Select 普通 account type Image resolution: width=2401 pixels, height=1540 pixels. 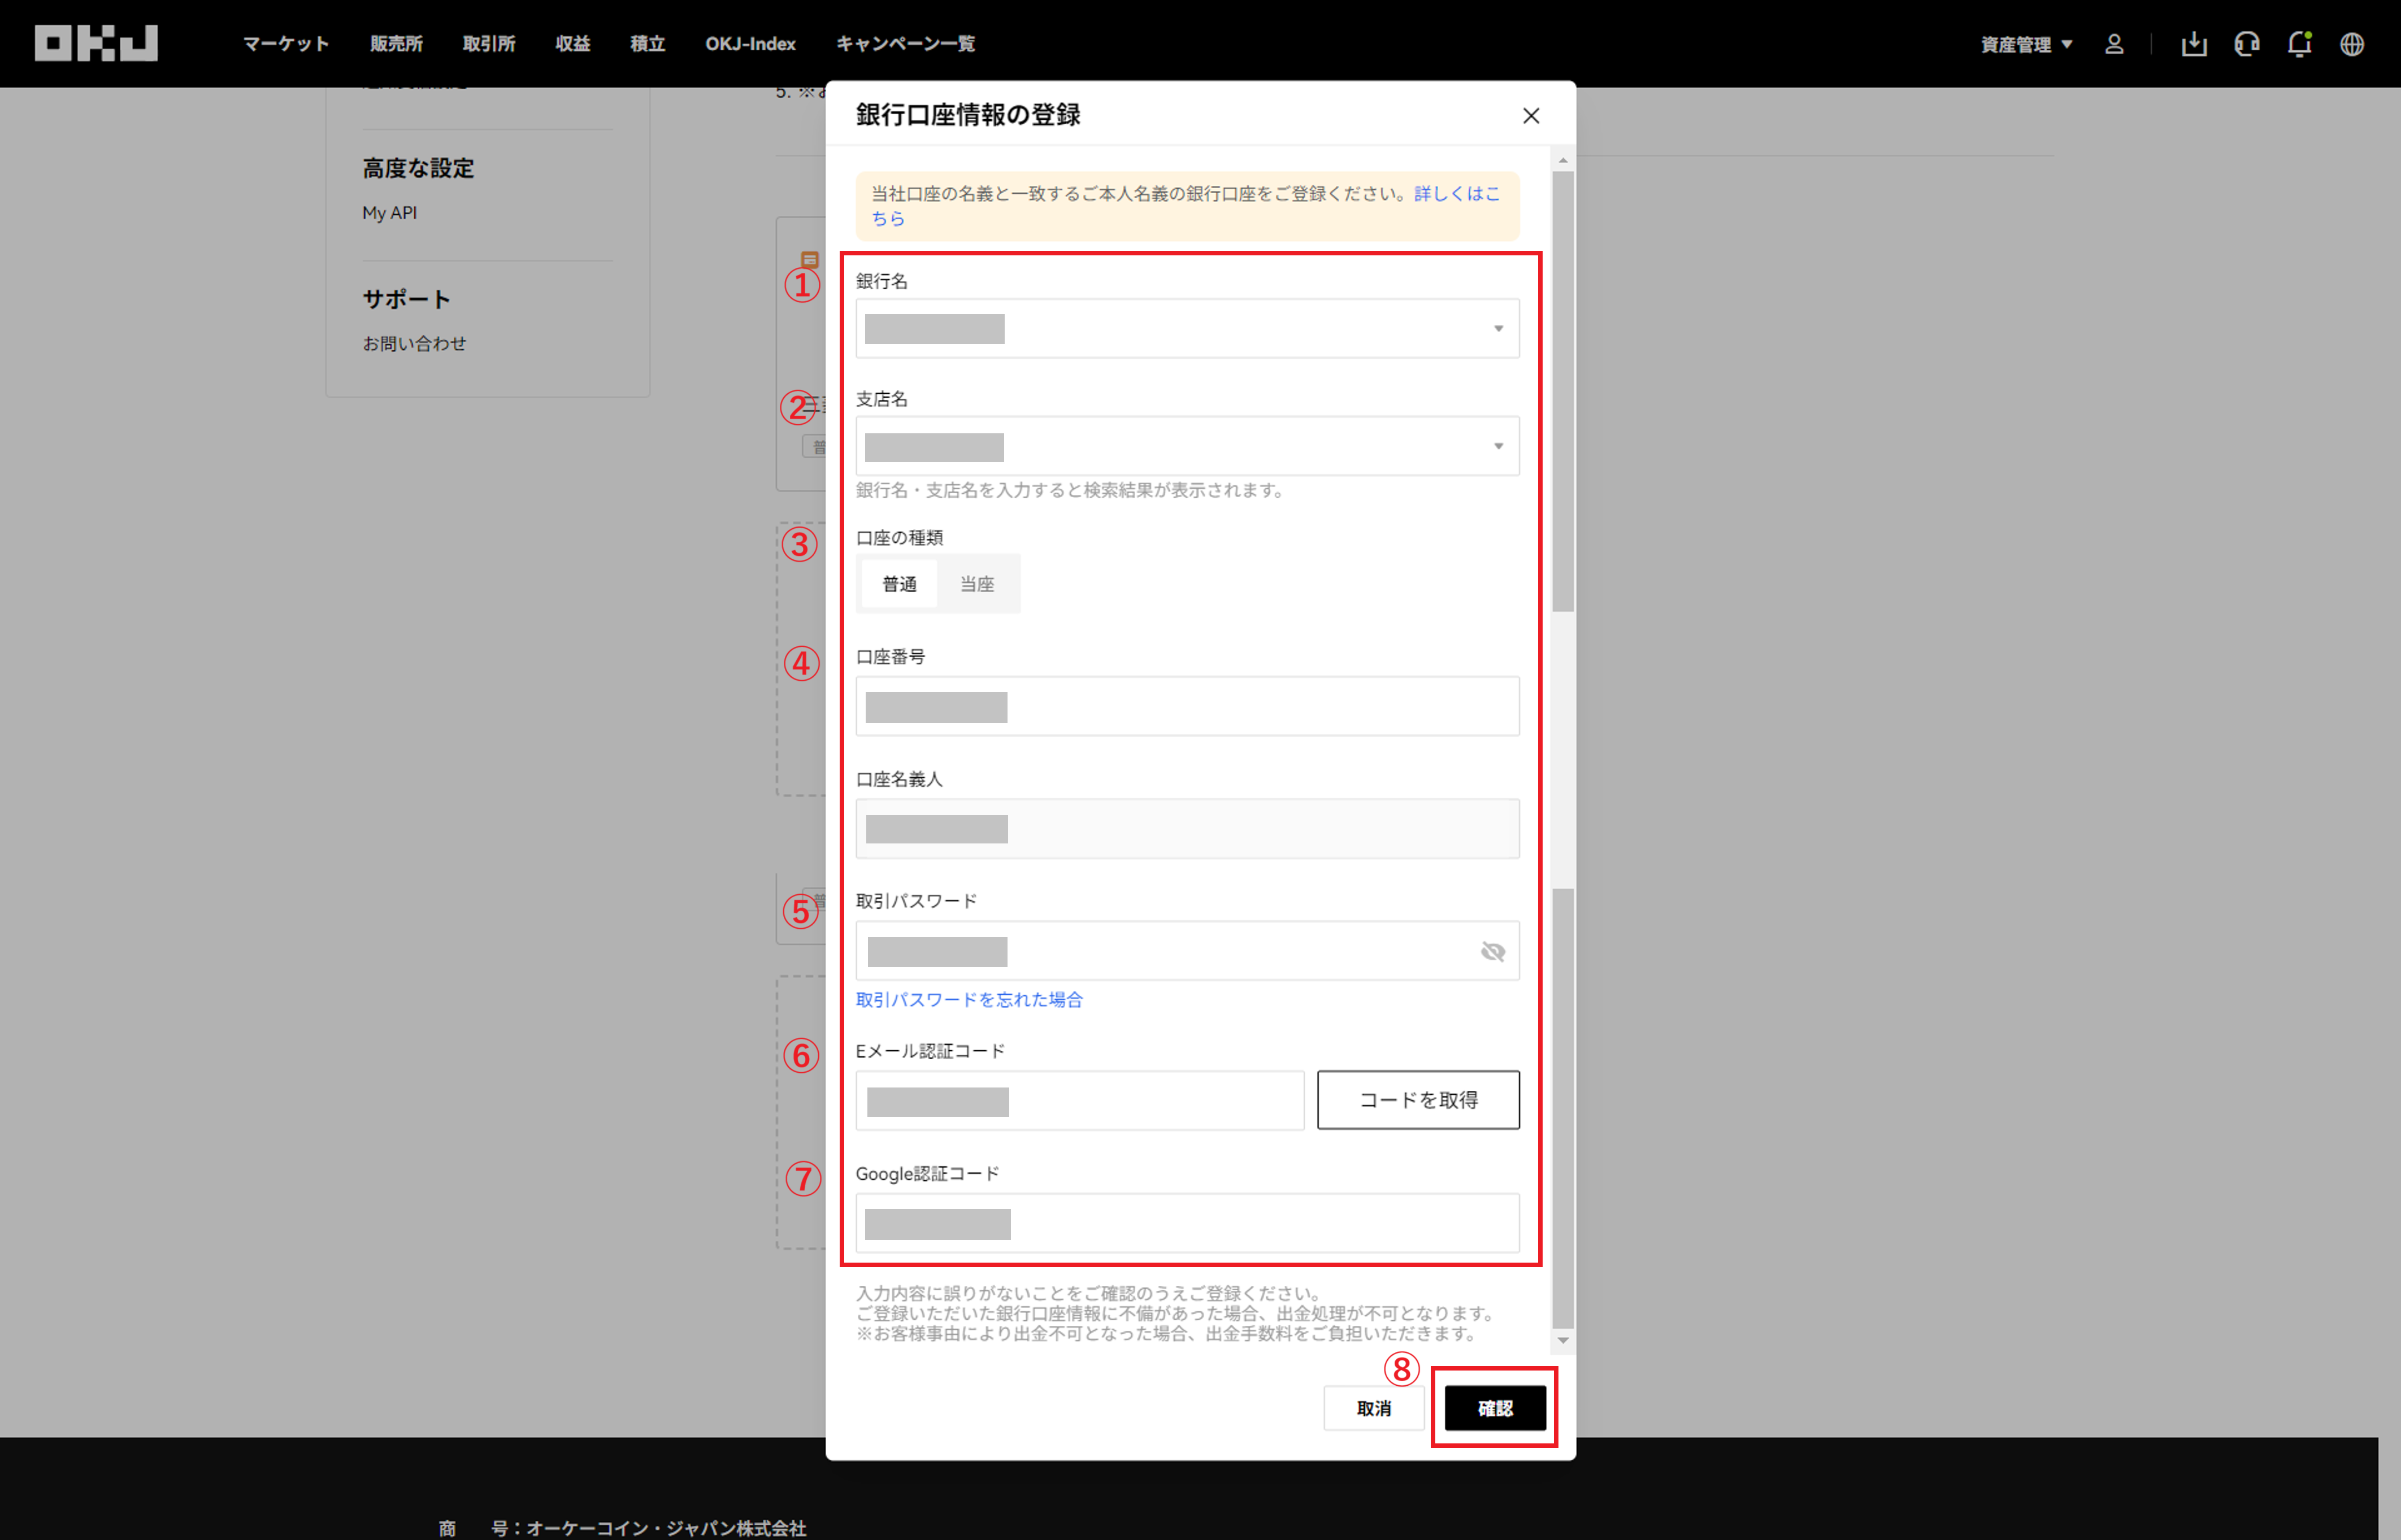[x=899, y=584]
